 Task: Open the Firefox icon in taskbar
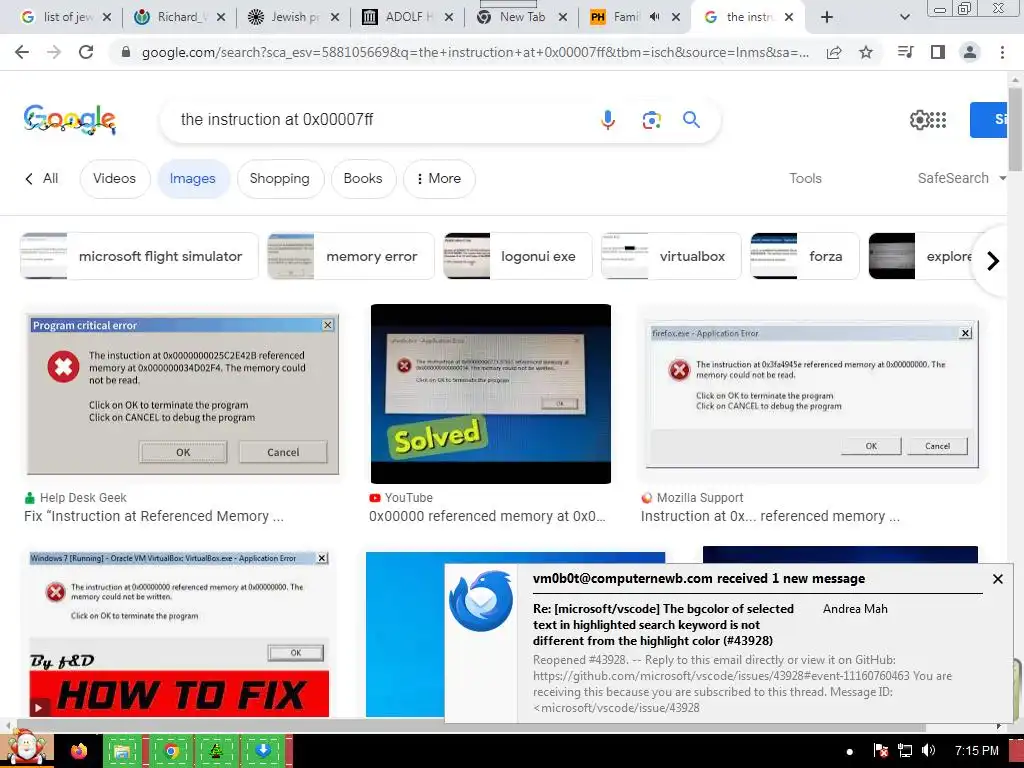[79, 751]
